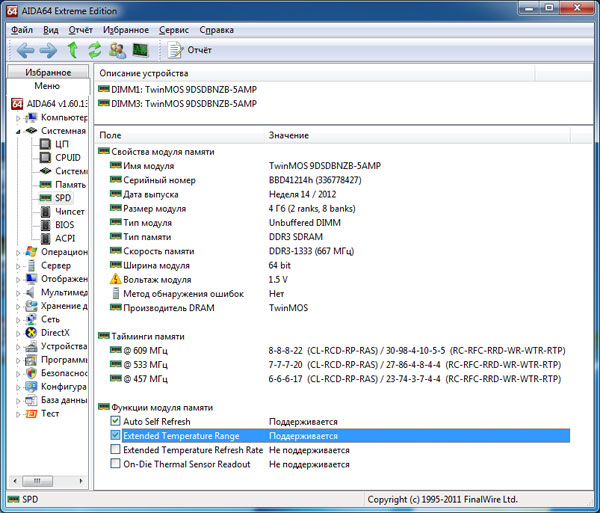Click the Безопасность shield icon
The image size is (600, 513).
click(31, 373)
